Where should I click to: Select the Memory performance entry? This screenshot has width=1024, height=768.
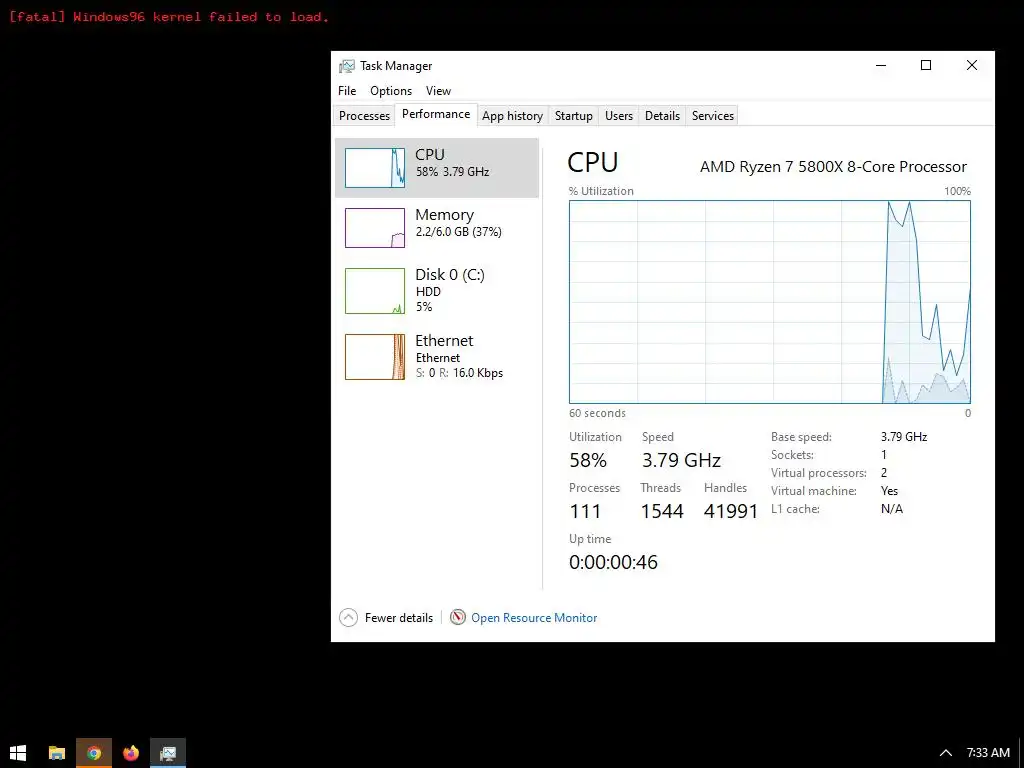tap(437, 227)
